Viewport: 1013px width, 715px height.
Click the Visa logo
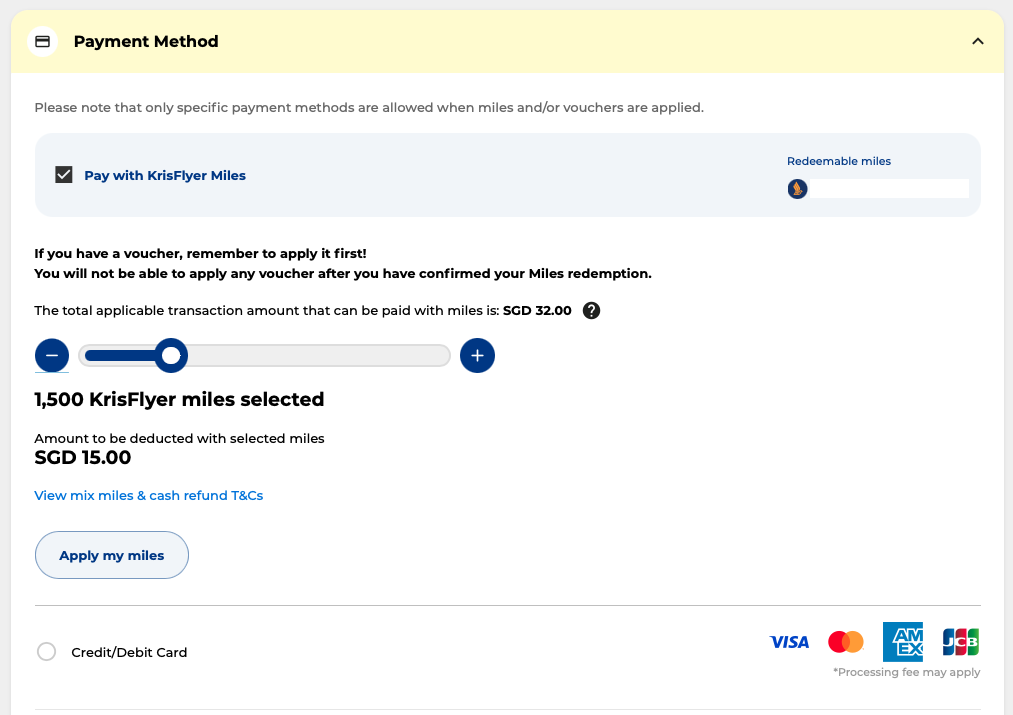pyautogui.click(x=789, y=642)
